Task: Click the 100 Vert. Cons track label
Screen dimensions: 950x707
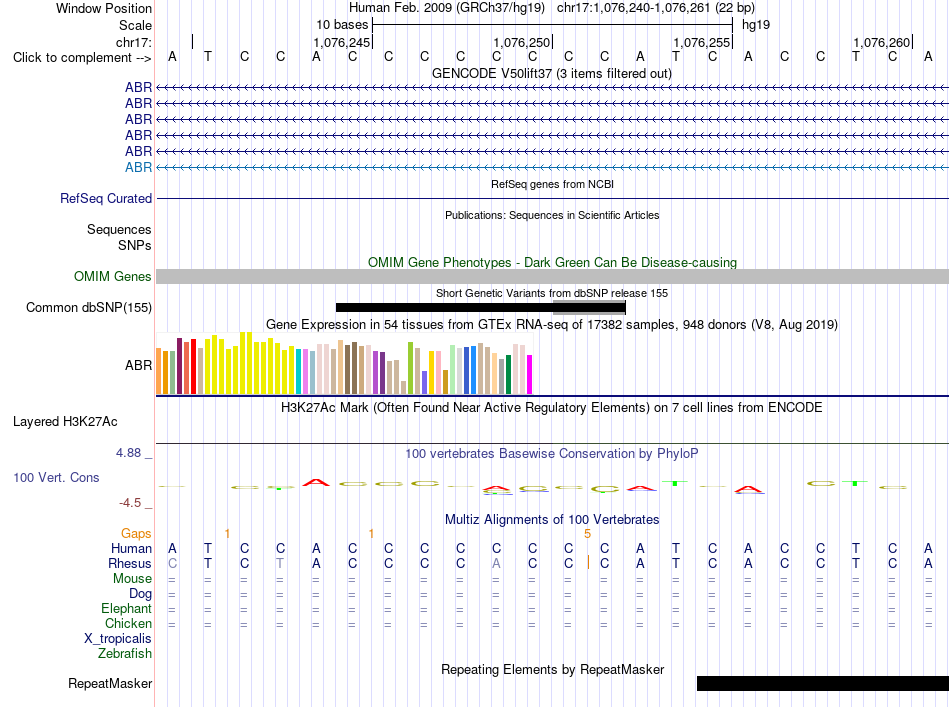Action: click(56, 477)
